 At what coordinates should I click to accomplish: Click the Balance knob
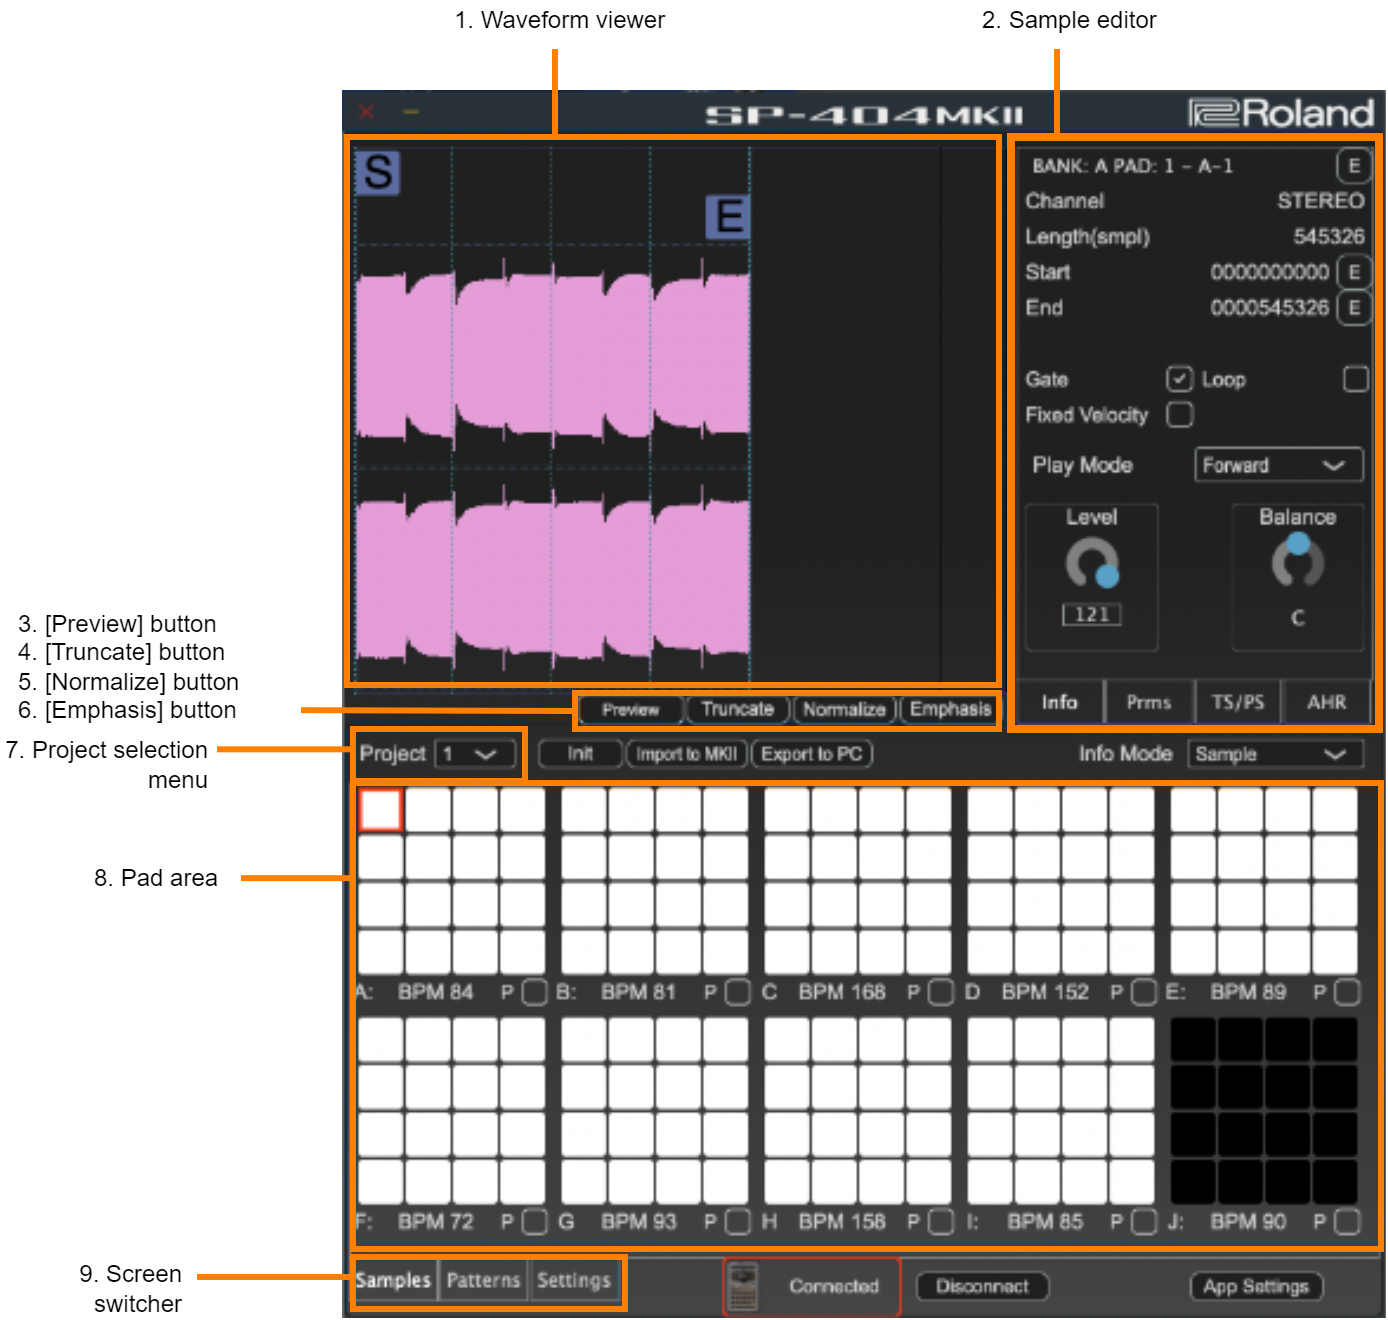click(1297, 562)
